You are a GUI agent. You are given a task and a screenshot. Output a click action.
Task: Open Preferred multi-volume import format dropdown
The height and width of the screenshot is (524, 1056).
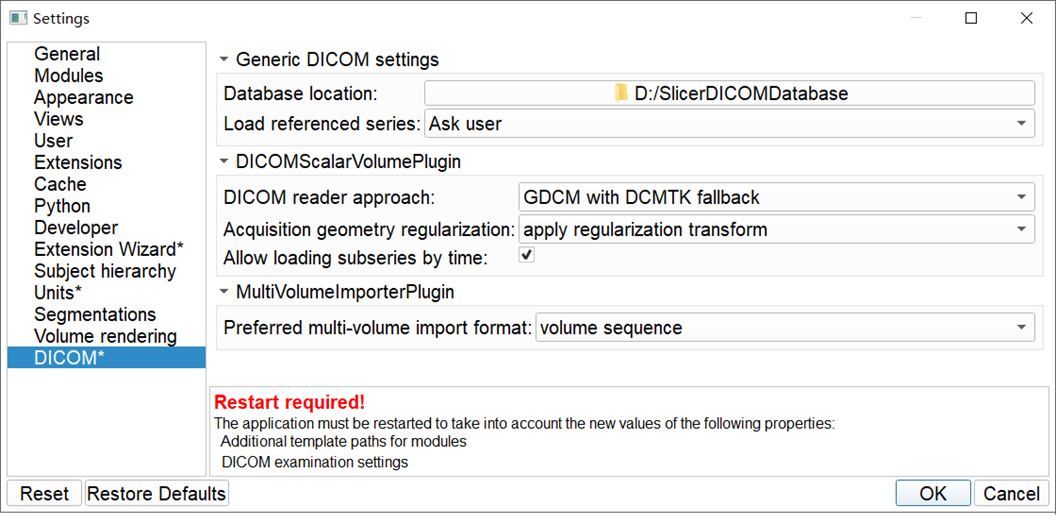(784, 328)
